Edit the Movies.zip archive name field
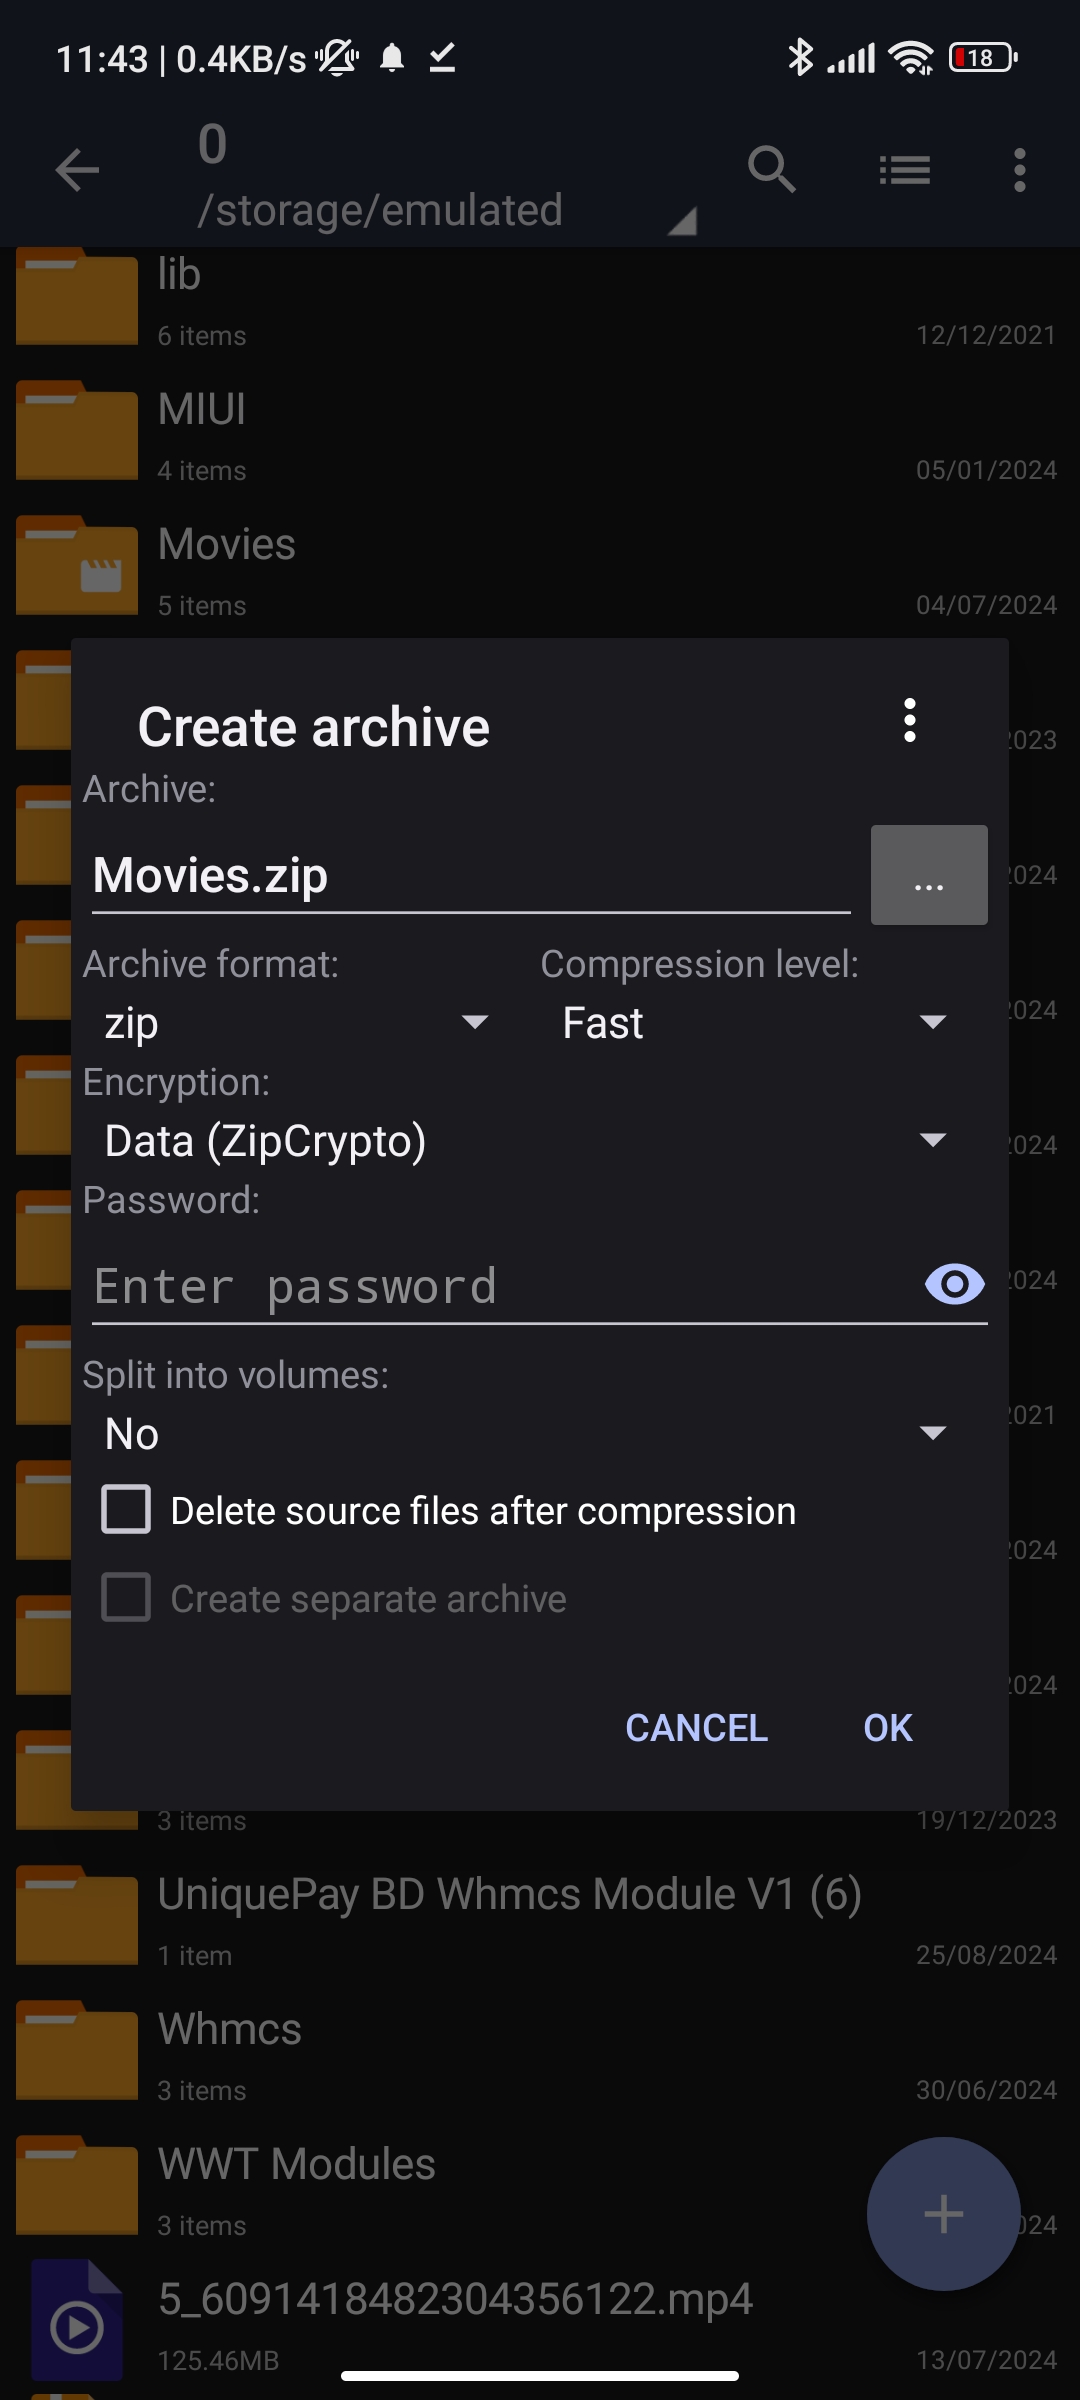This screenshot has height=2400, width=1080. [x=471, y=876]
